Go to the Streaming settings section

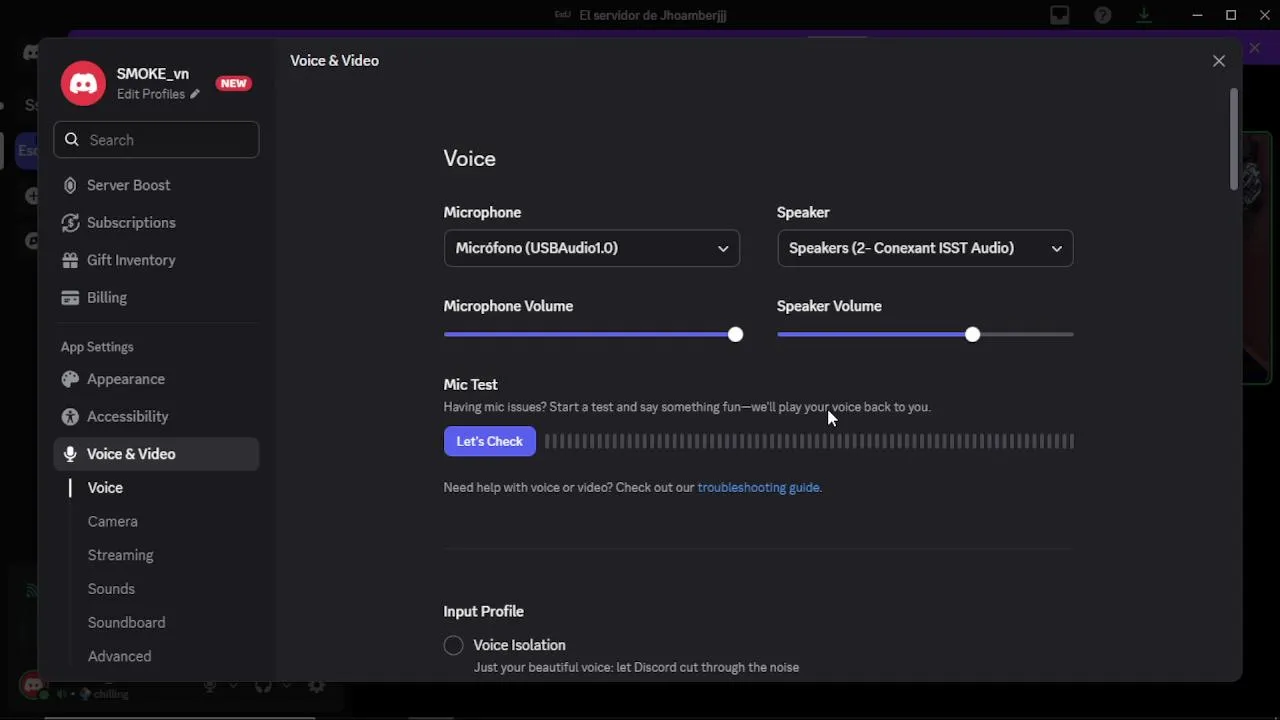120,555
